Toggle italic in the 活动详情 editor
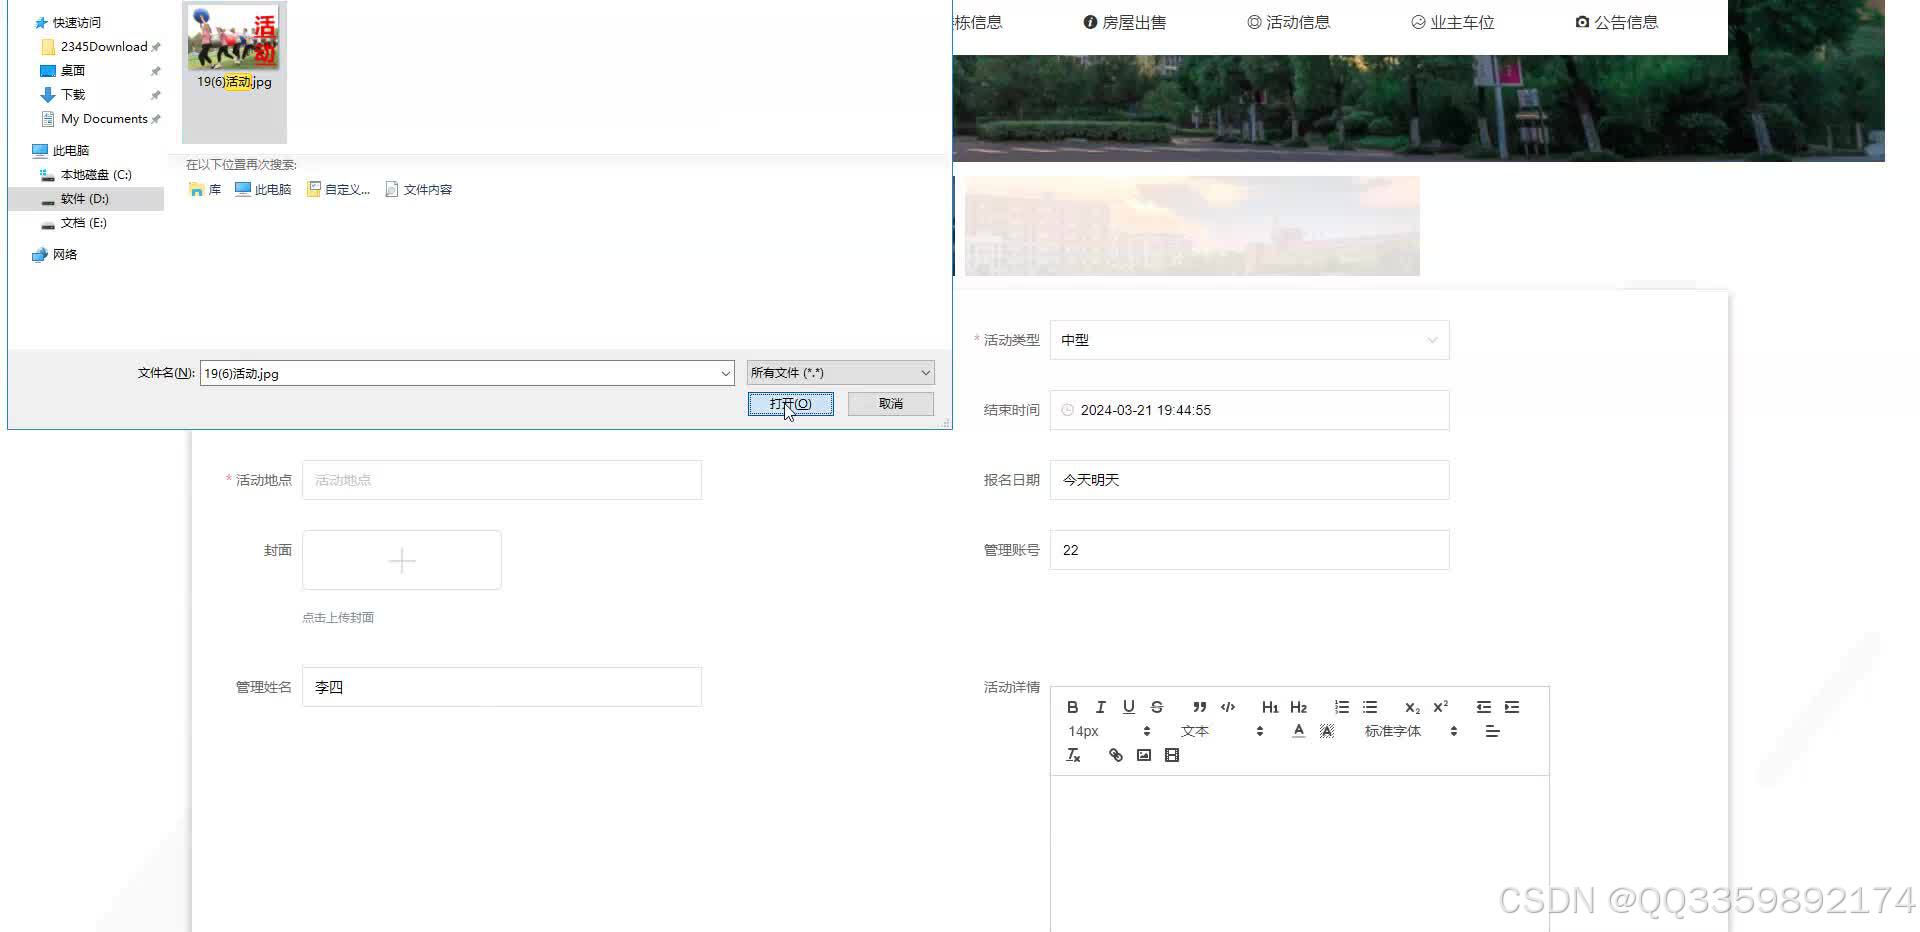 tap(1100, 707)
